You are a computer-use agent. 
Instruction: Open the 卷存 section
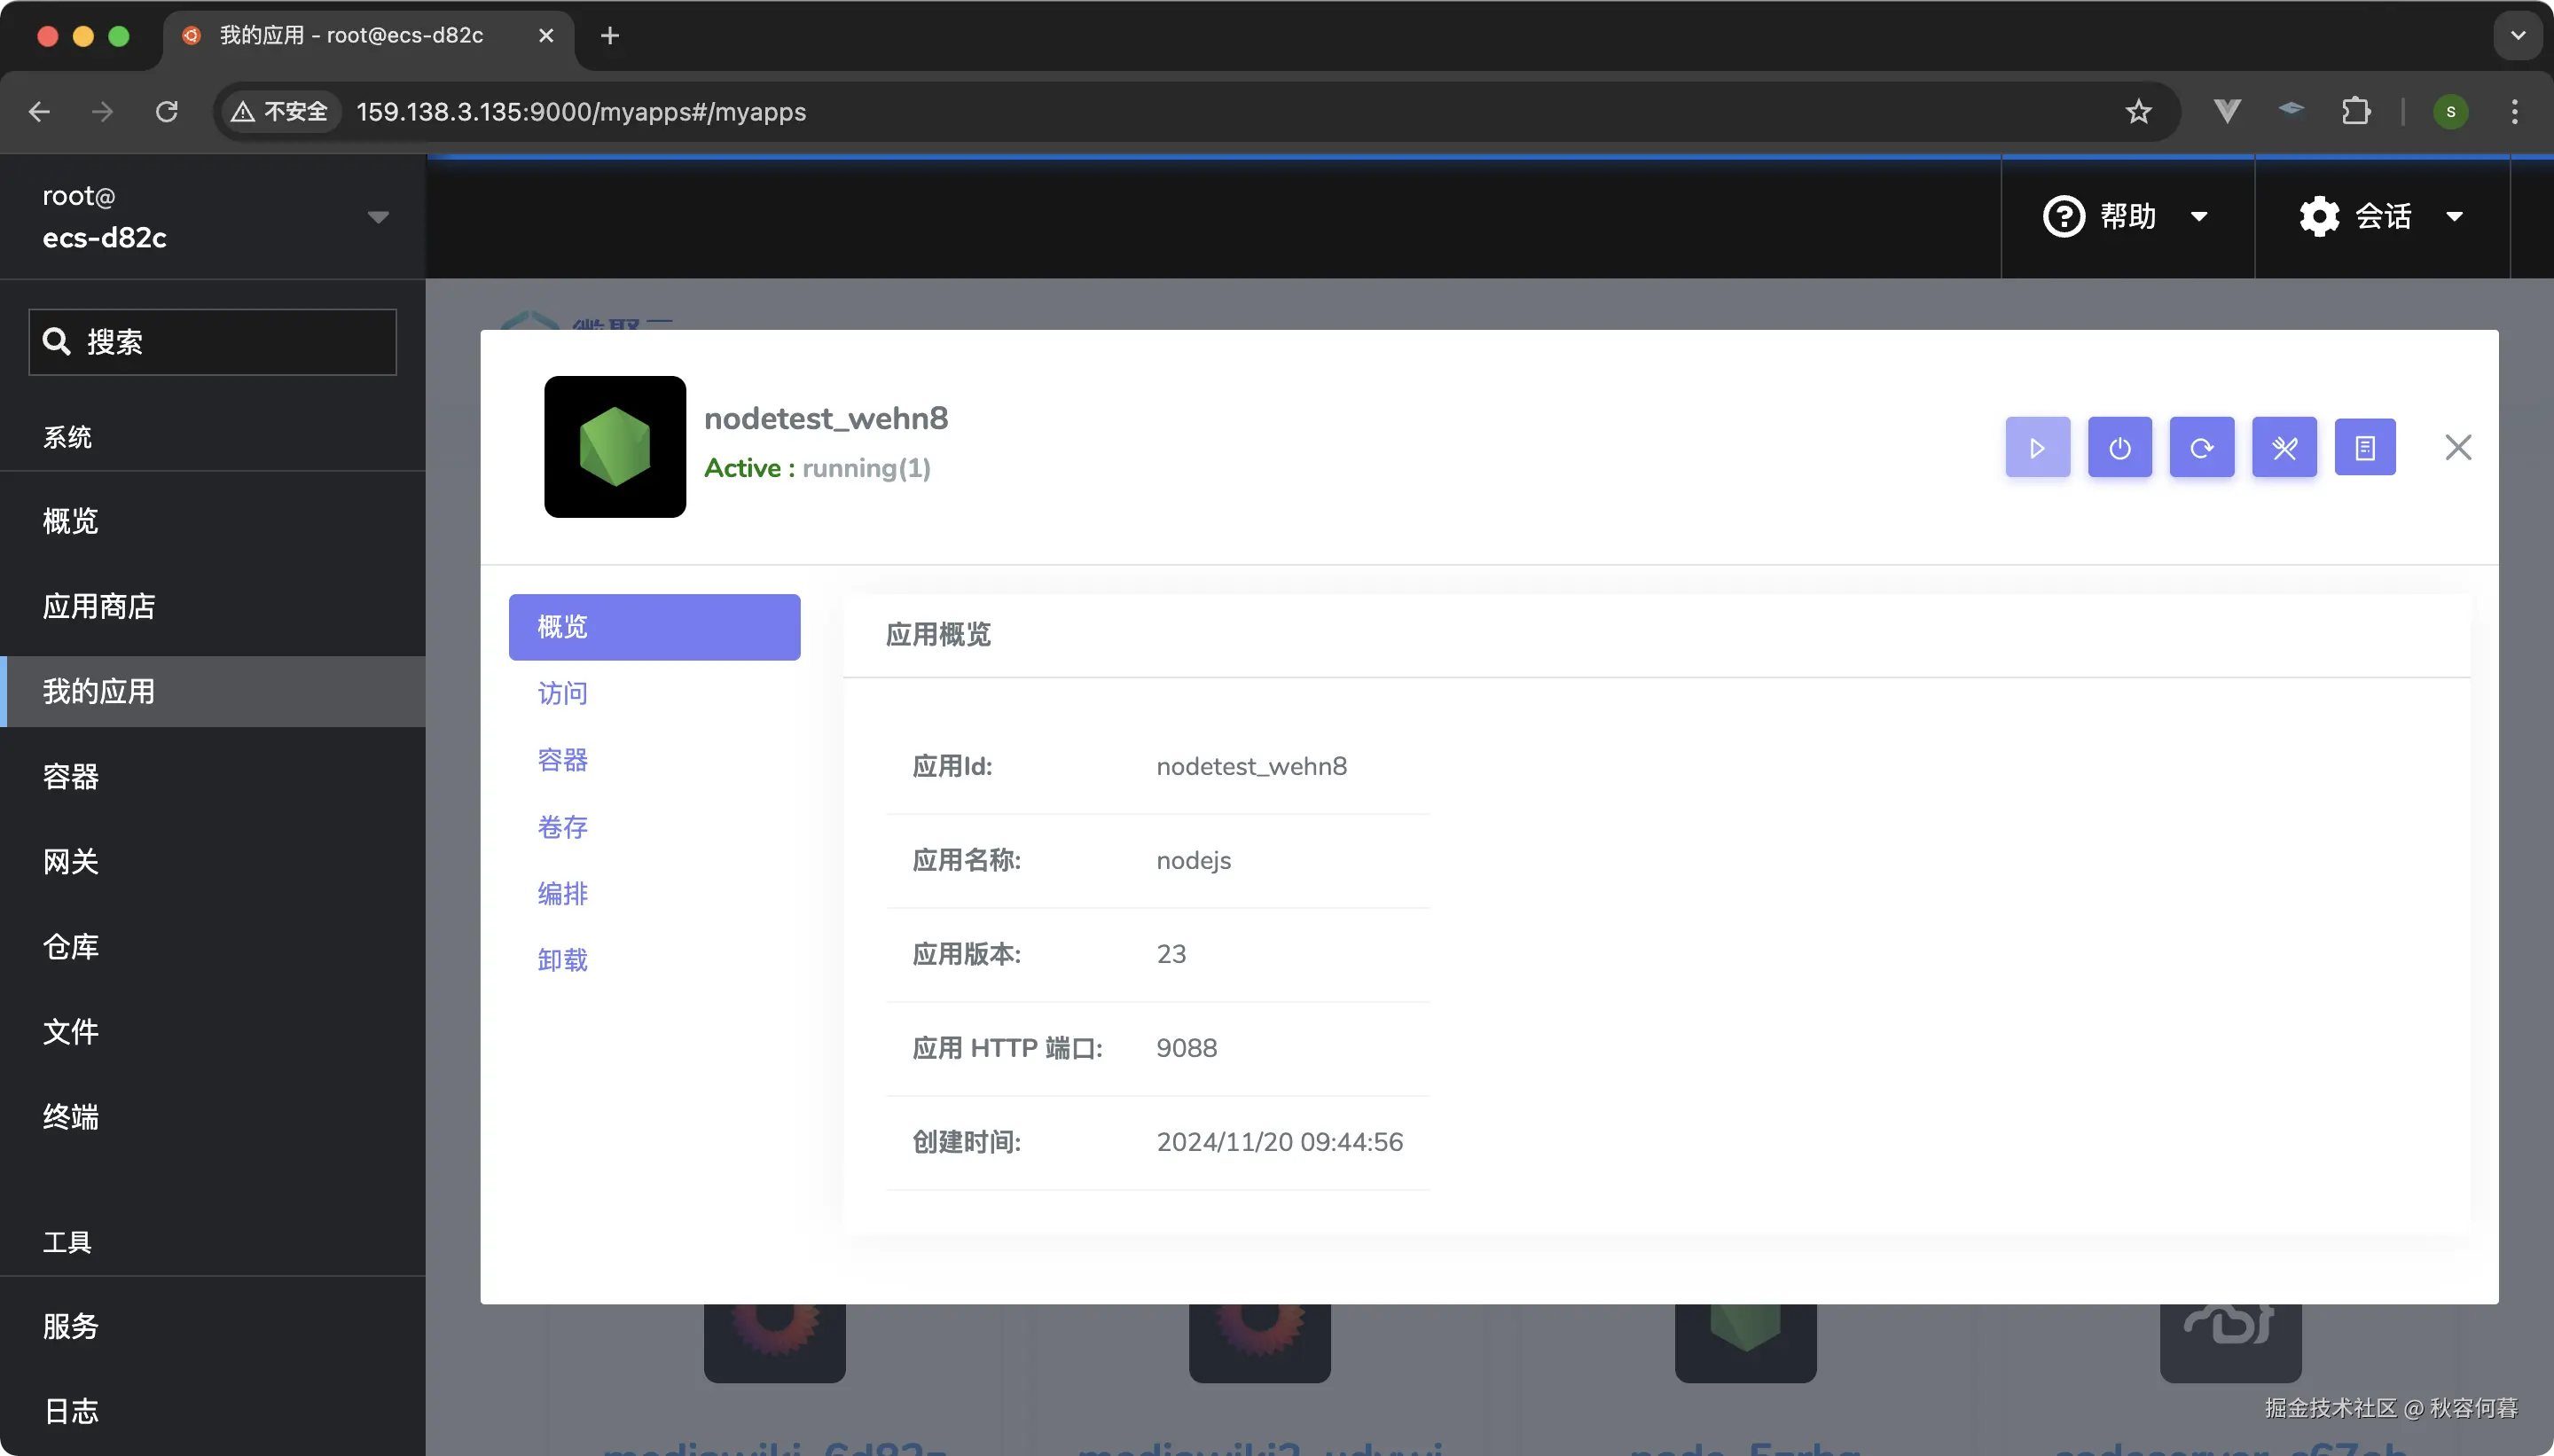point(562,827)
